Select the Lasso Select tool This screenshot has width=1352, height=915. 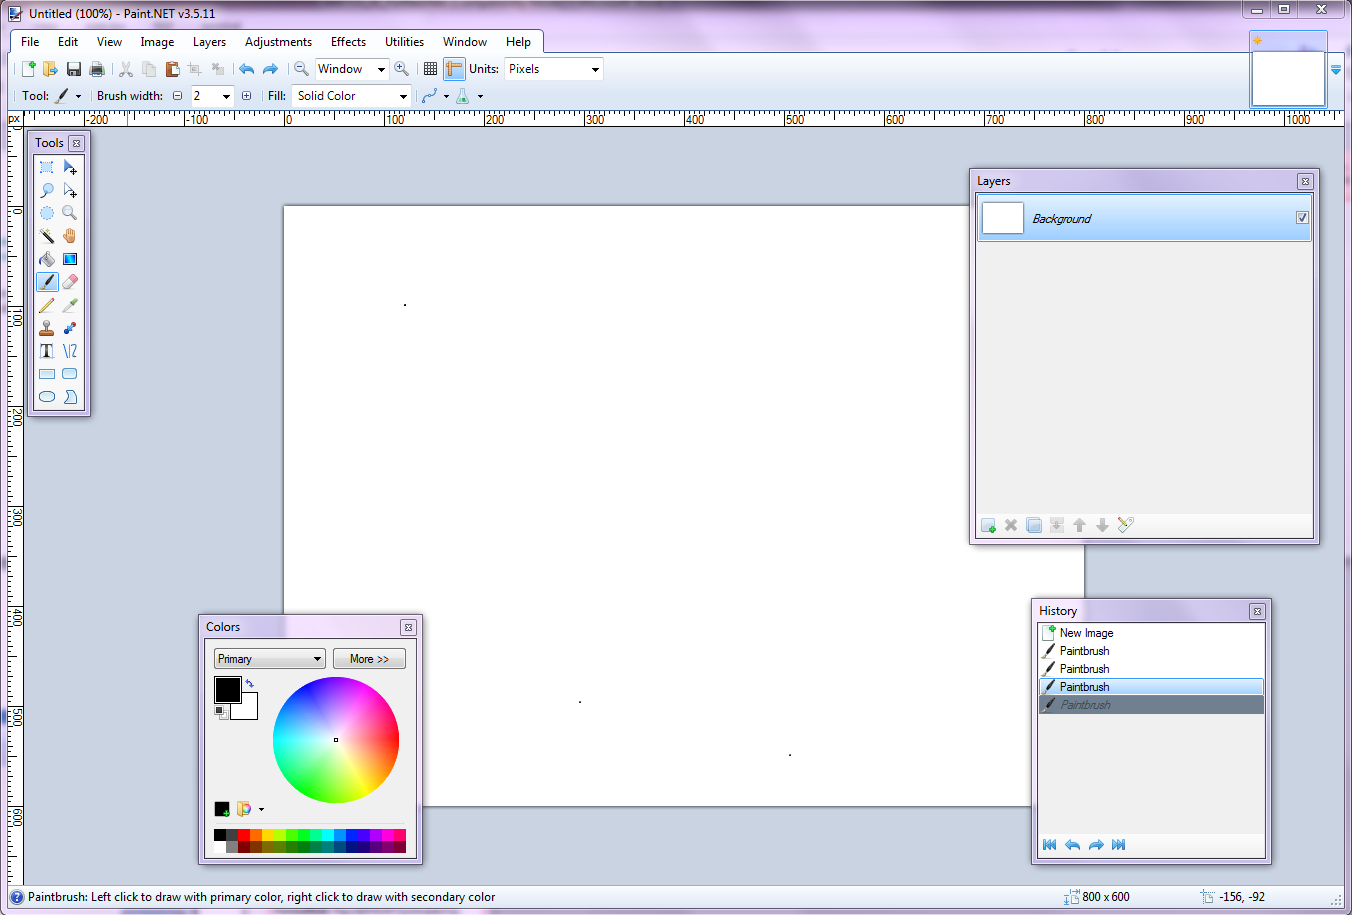click(x=47, y=190)
